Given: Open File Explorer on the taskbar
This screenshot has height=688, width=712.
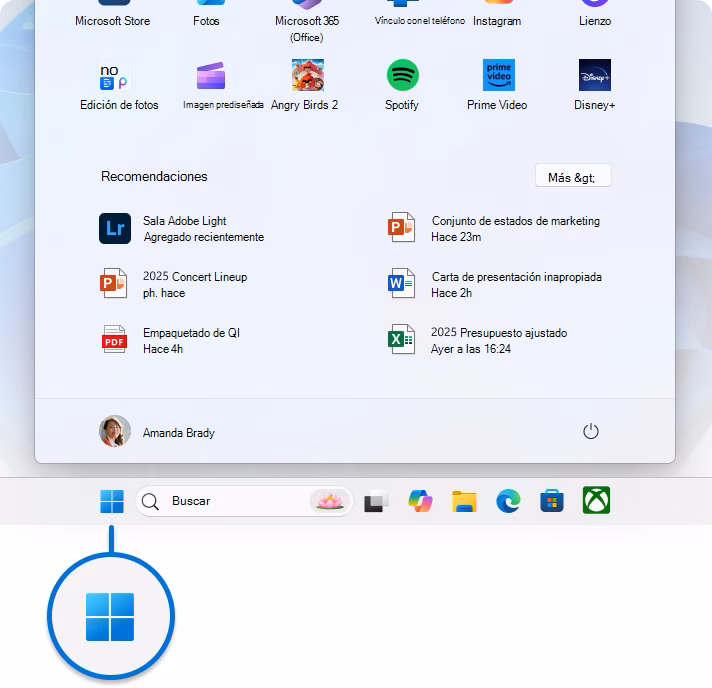Looking at the screenshot, I should coord(464,501).
